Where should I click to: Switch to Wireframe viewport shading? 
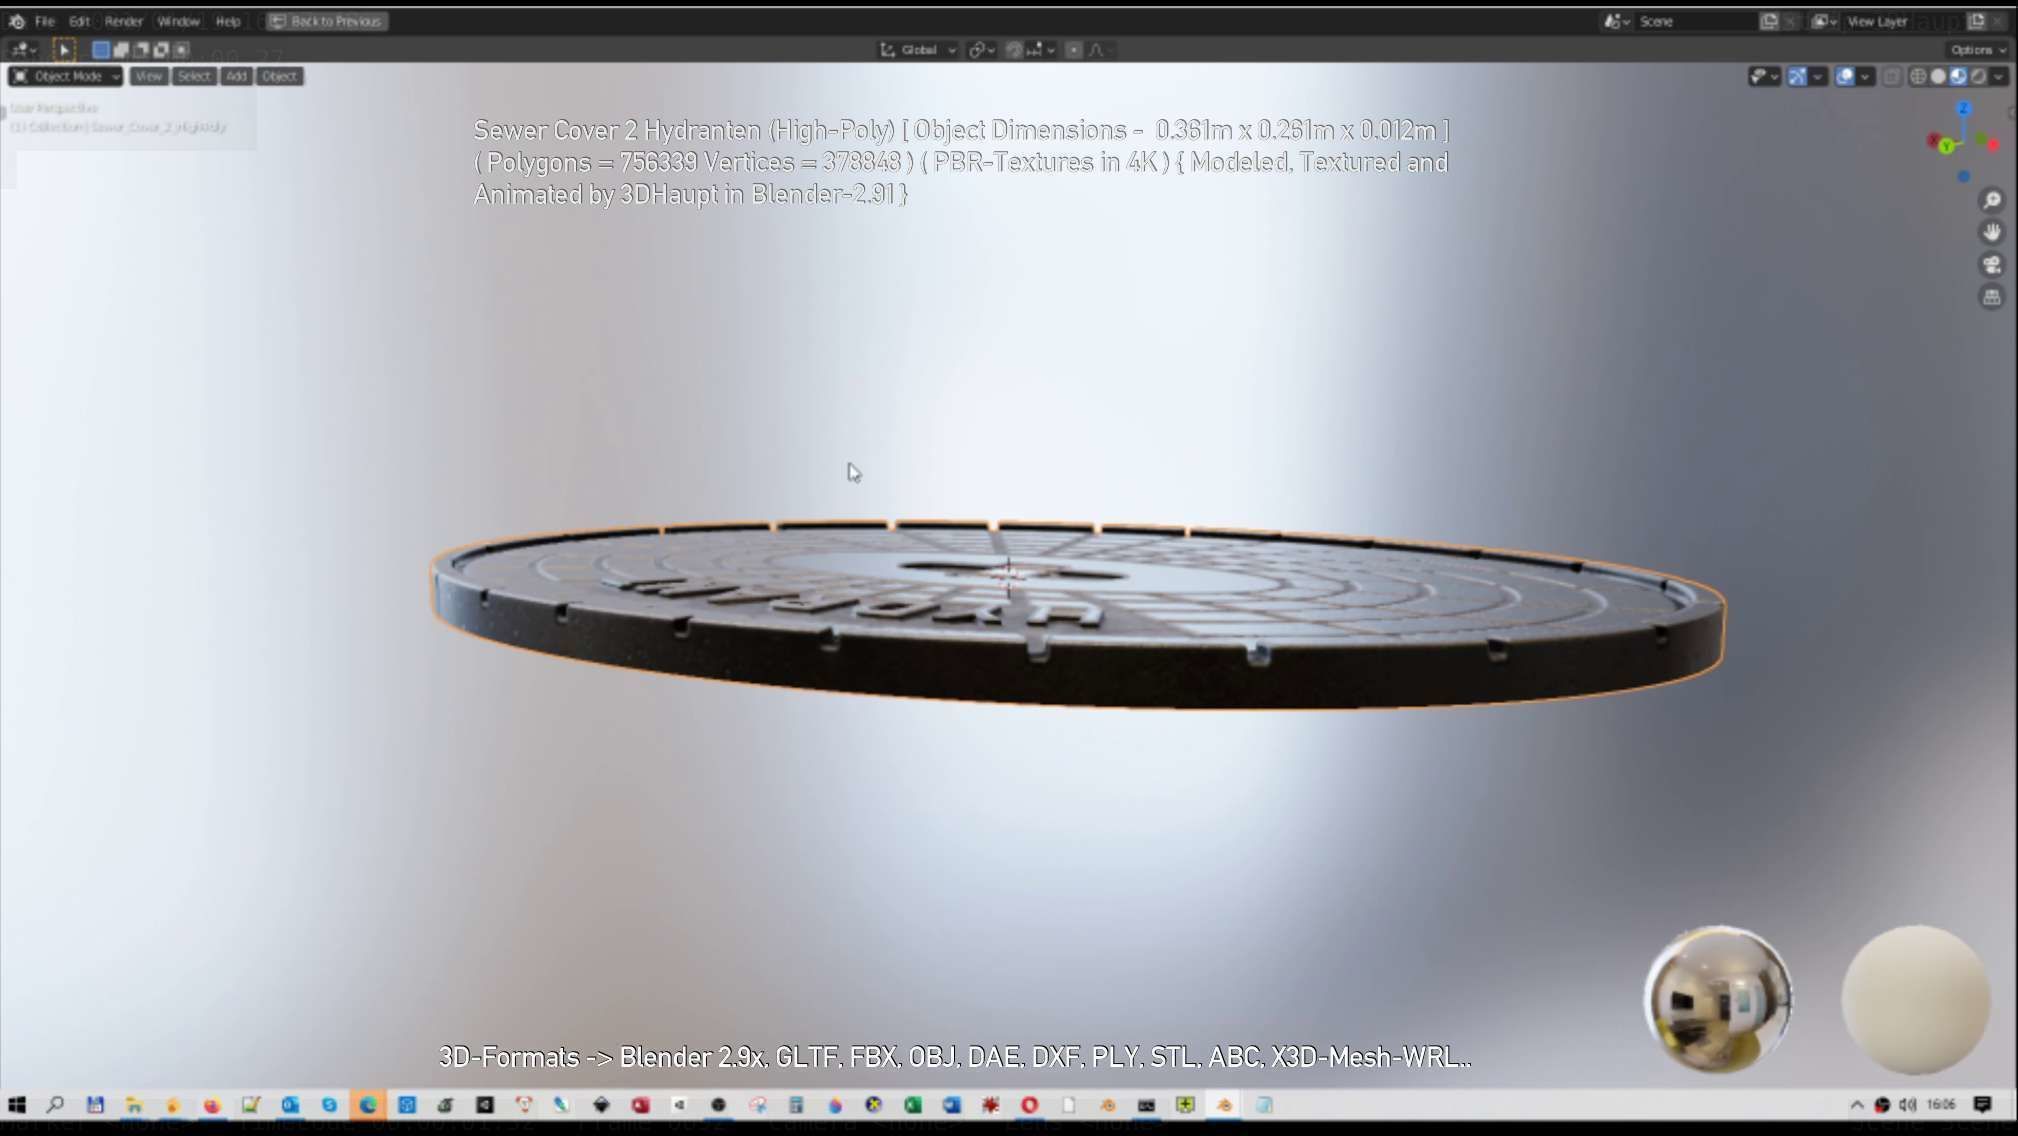1918,76
